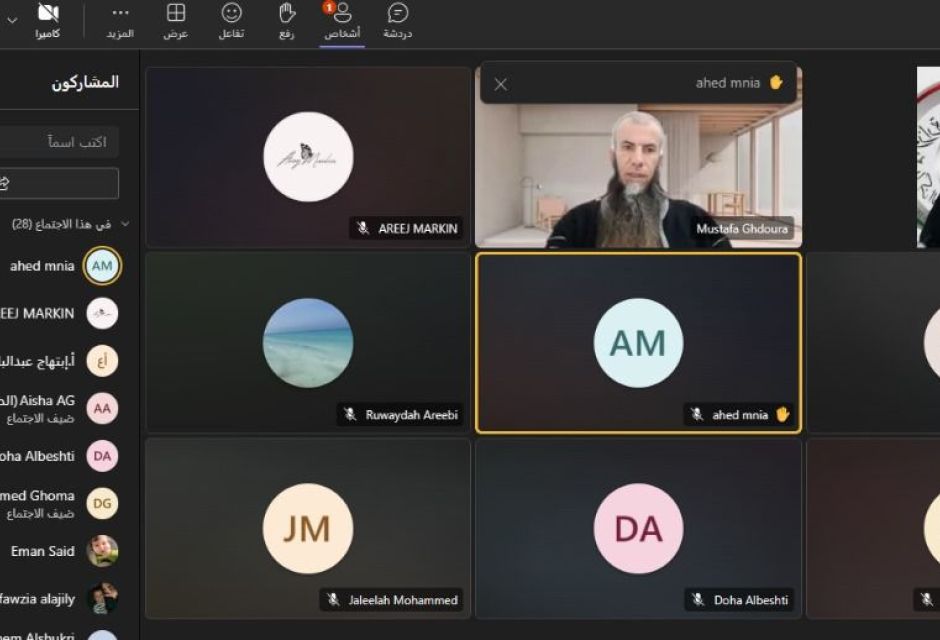Click muted mic icon on Ruwaydah Areebi tile
940x640 pixels.
tap(350, 415)
